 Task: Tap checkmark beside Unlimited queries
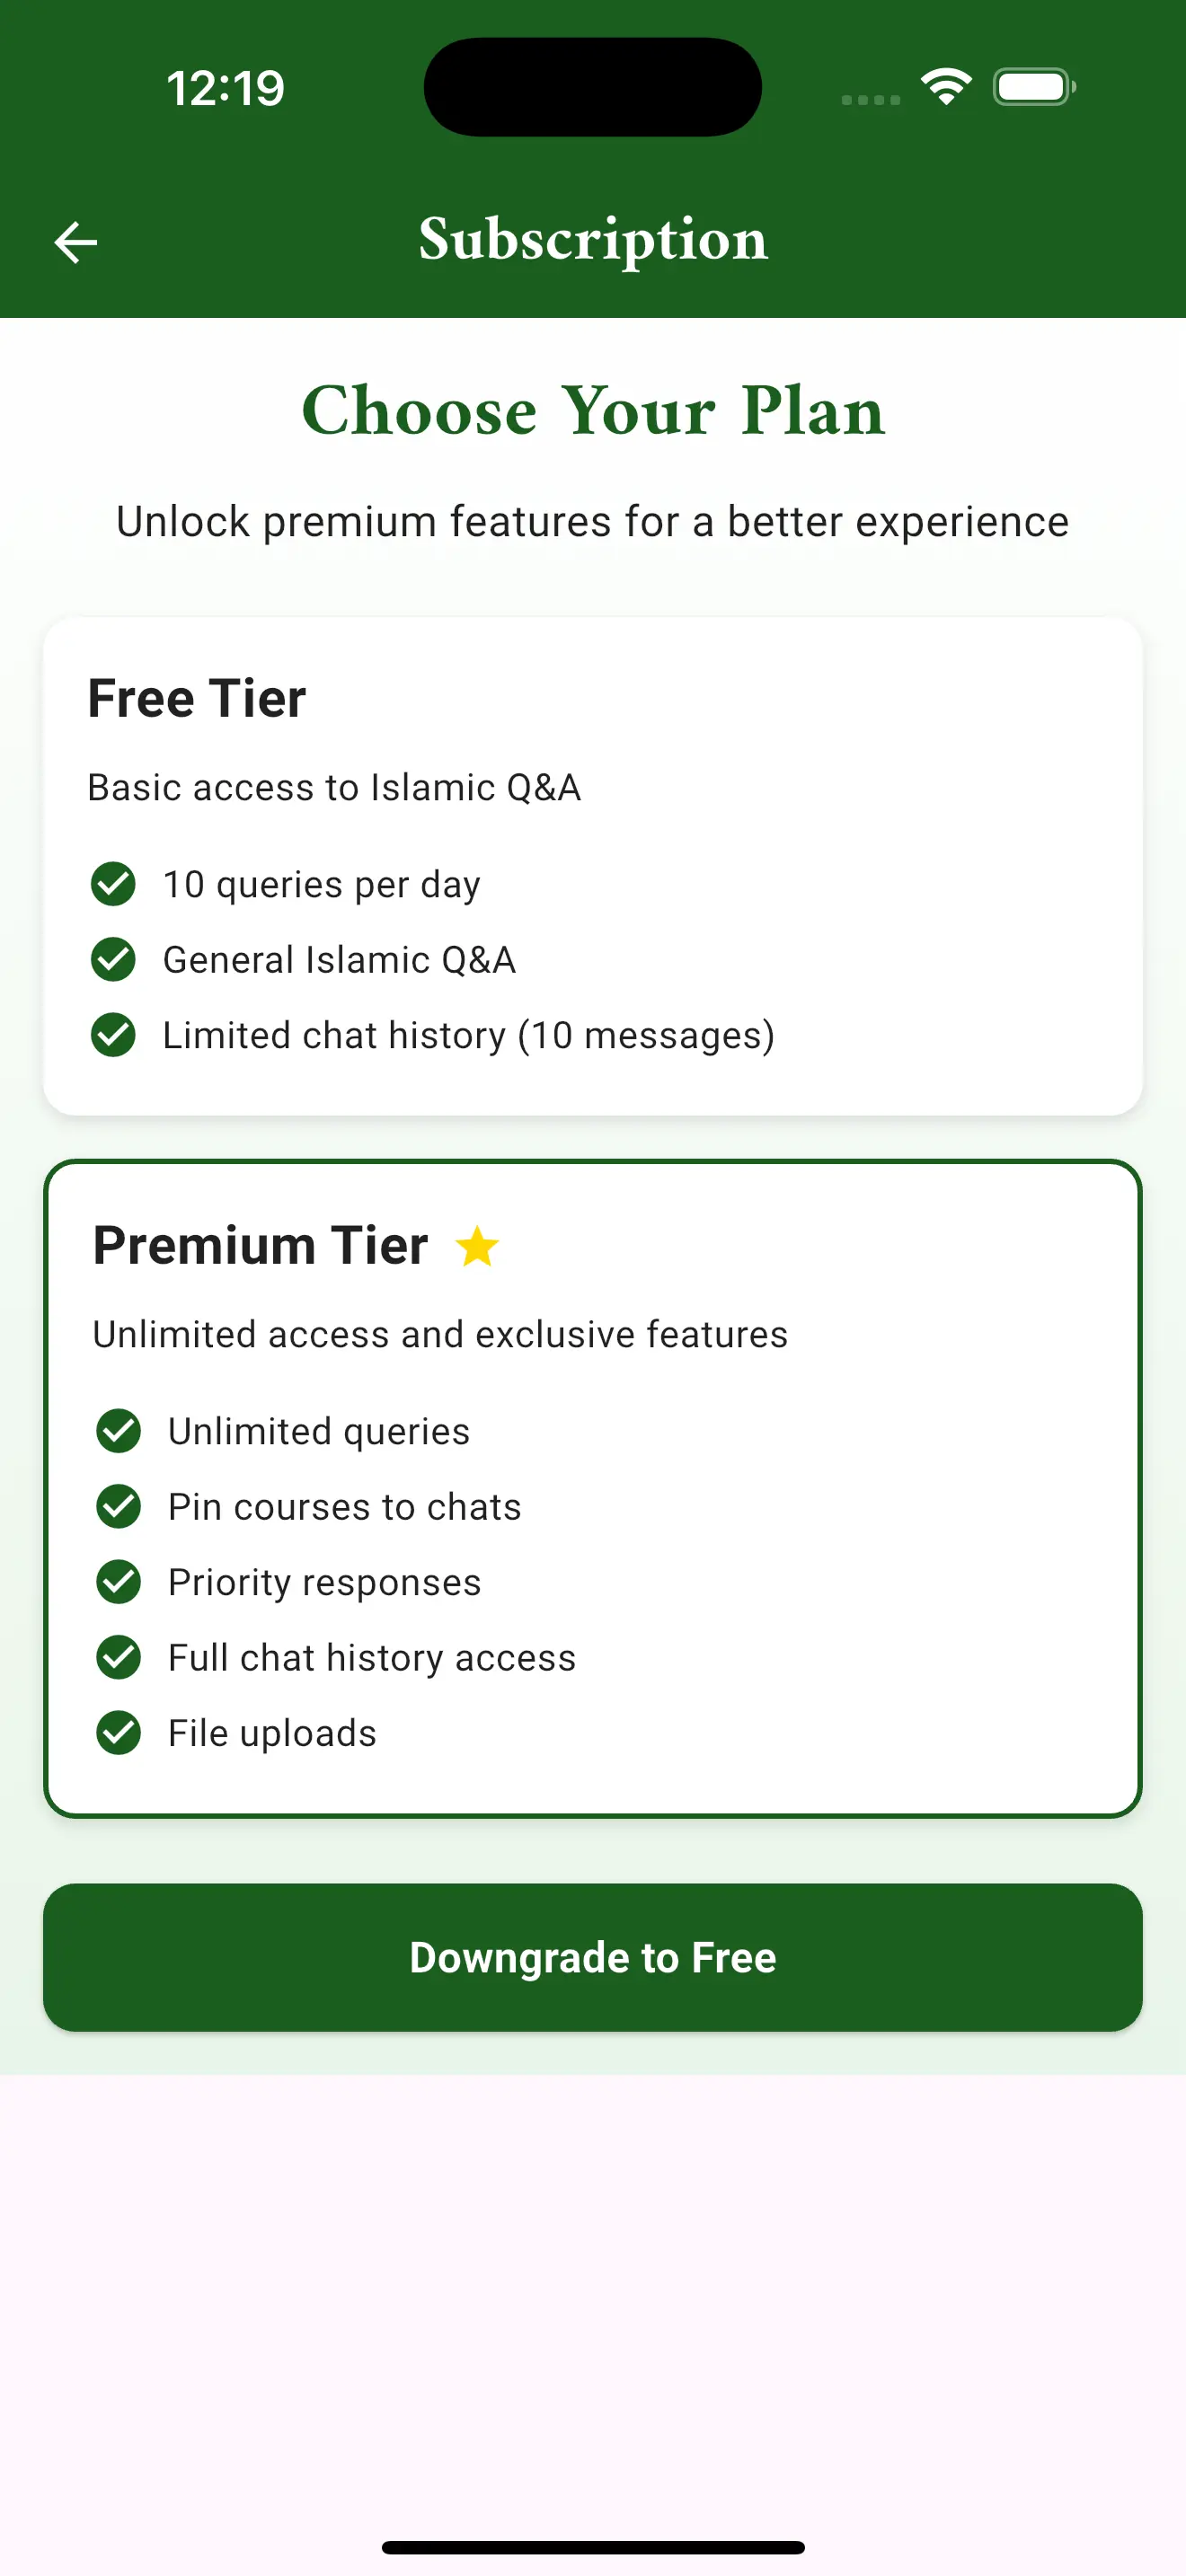pyautogui.click(x=118, y=1431)
